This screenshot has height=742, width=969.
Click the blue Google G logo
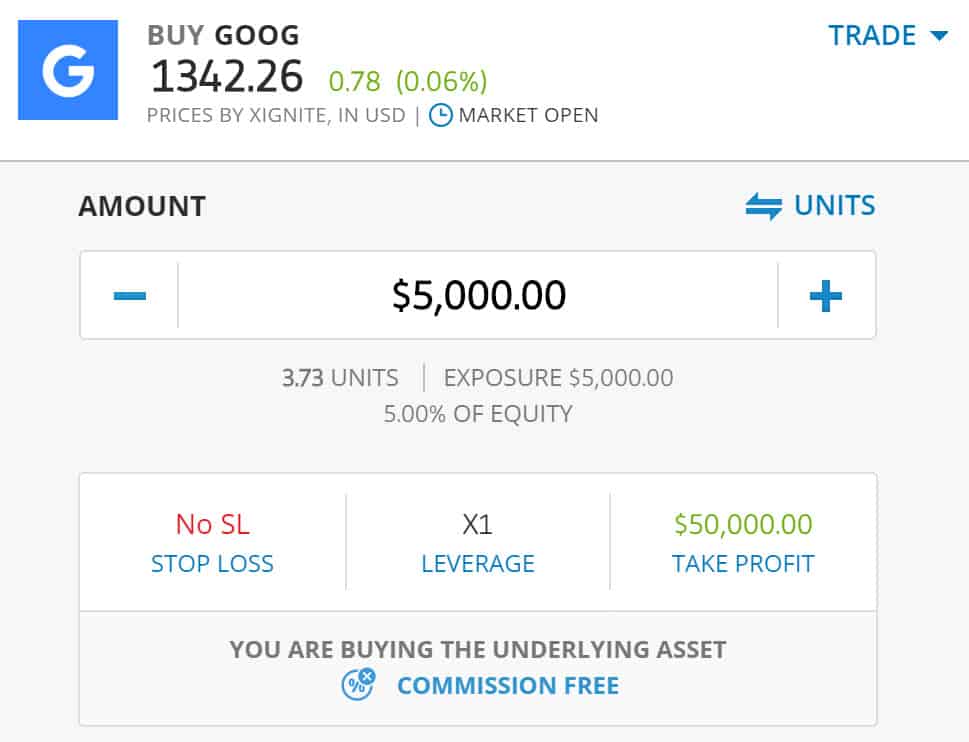(68, 70)
